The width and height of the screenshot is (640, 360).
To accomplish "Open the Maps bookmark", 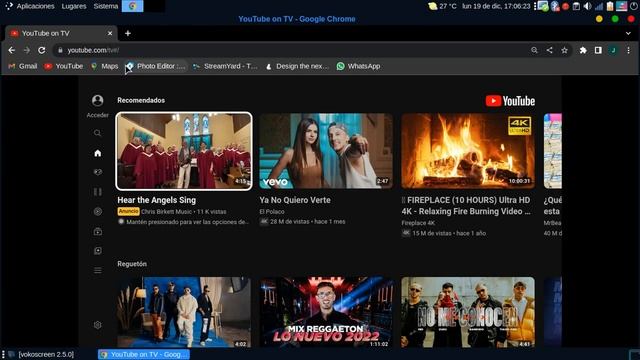I will [104, 66].
